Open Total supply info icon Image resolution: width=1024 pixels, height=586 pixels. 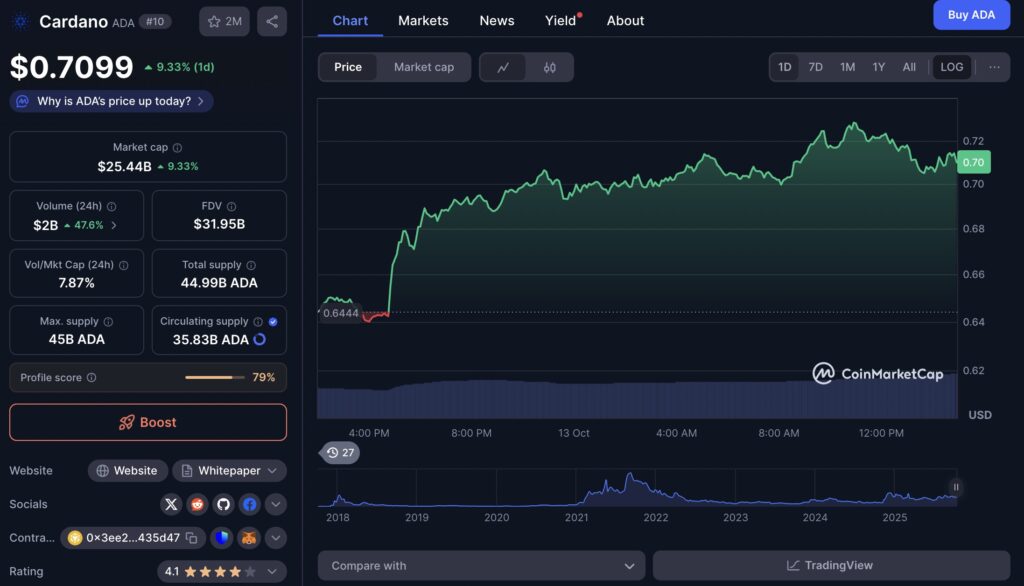pyautogui.click(x=251, y=265)
